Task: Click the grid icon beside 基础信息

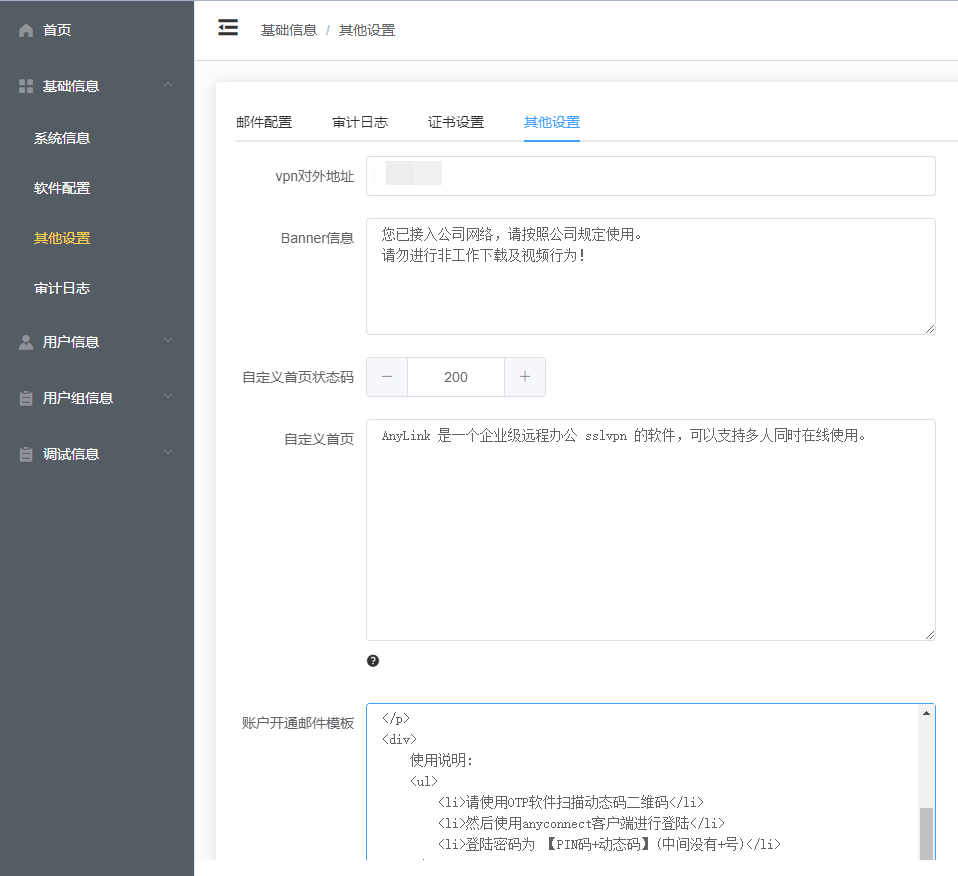Action: 26,86
